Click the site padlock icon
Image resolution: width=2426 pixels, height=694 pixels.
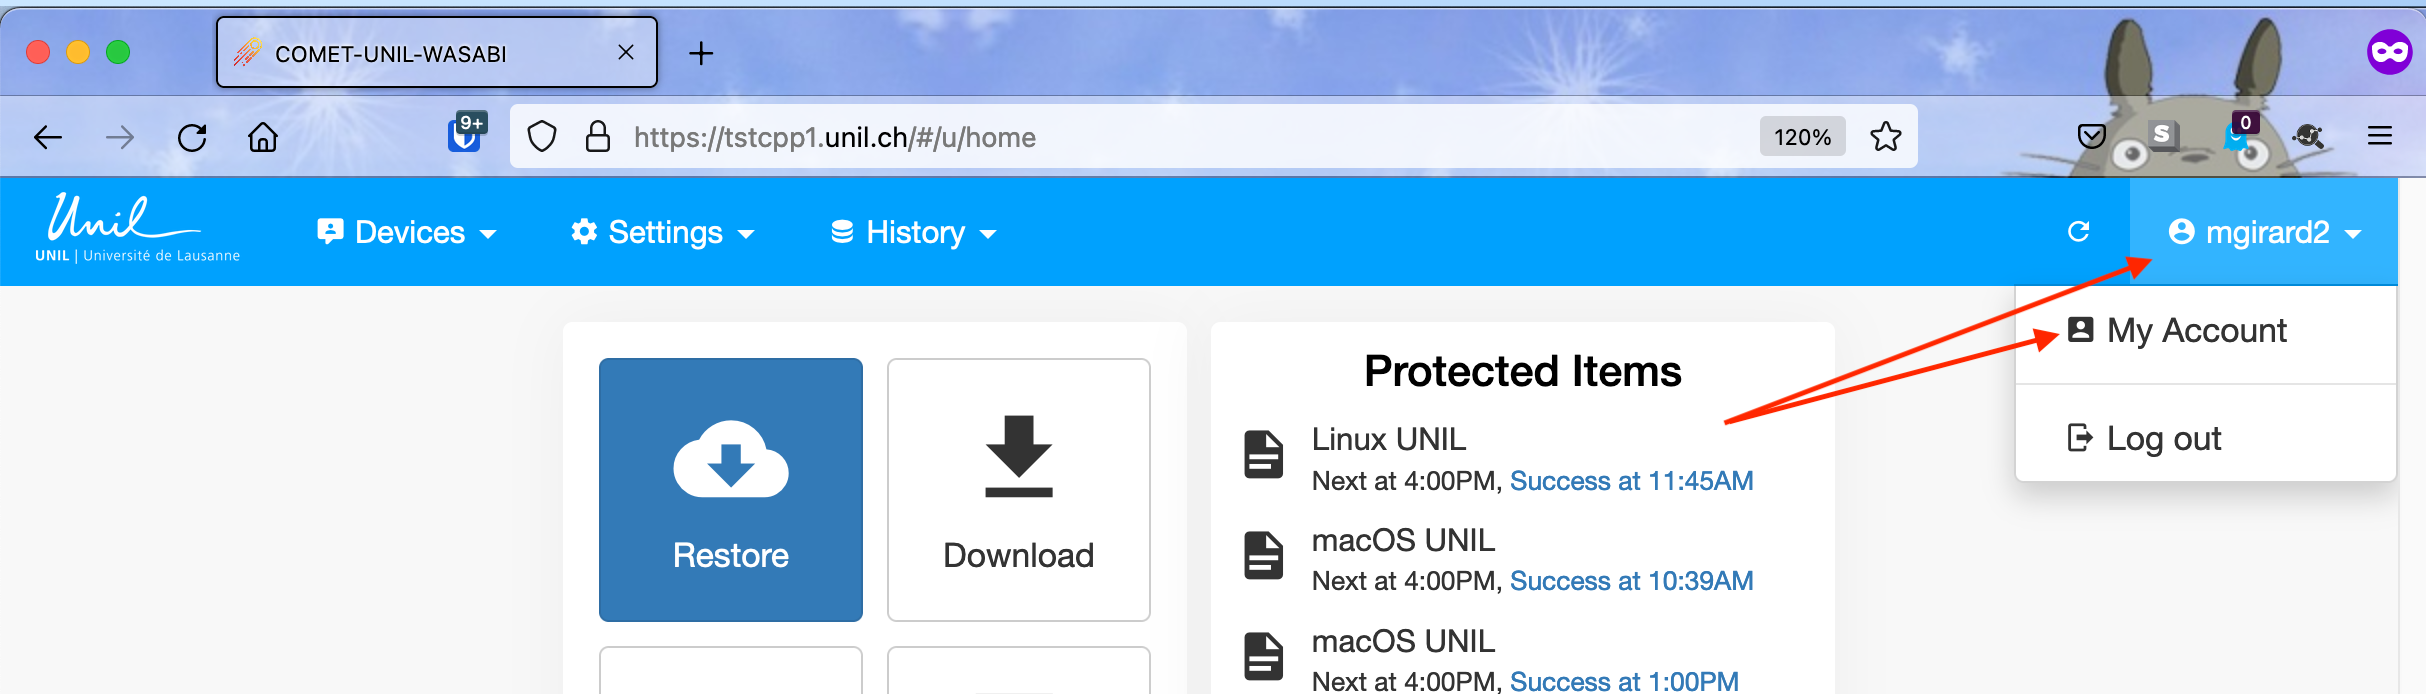[x=598, y=137]
